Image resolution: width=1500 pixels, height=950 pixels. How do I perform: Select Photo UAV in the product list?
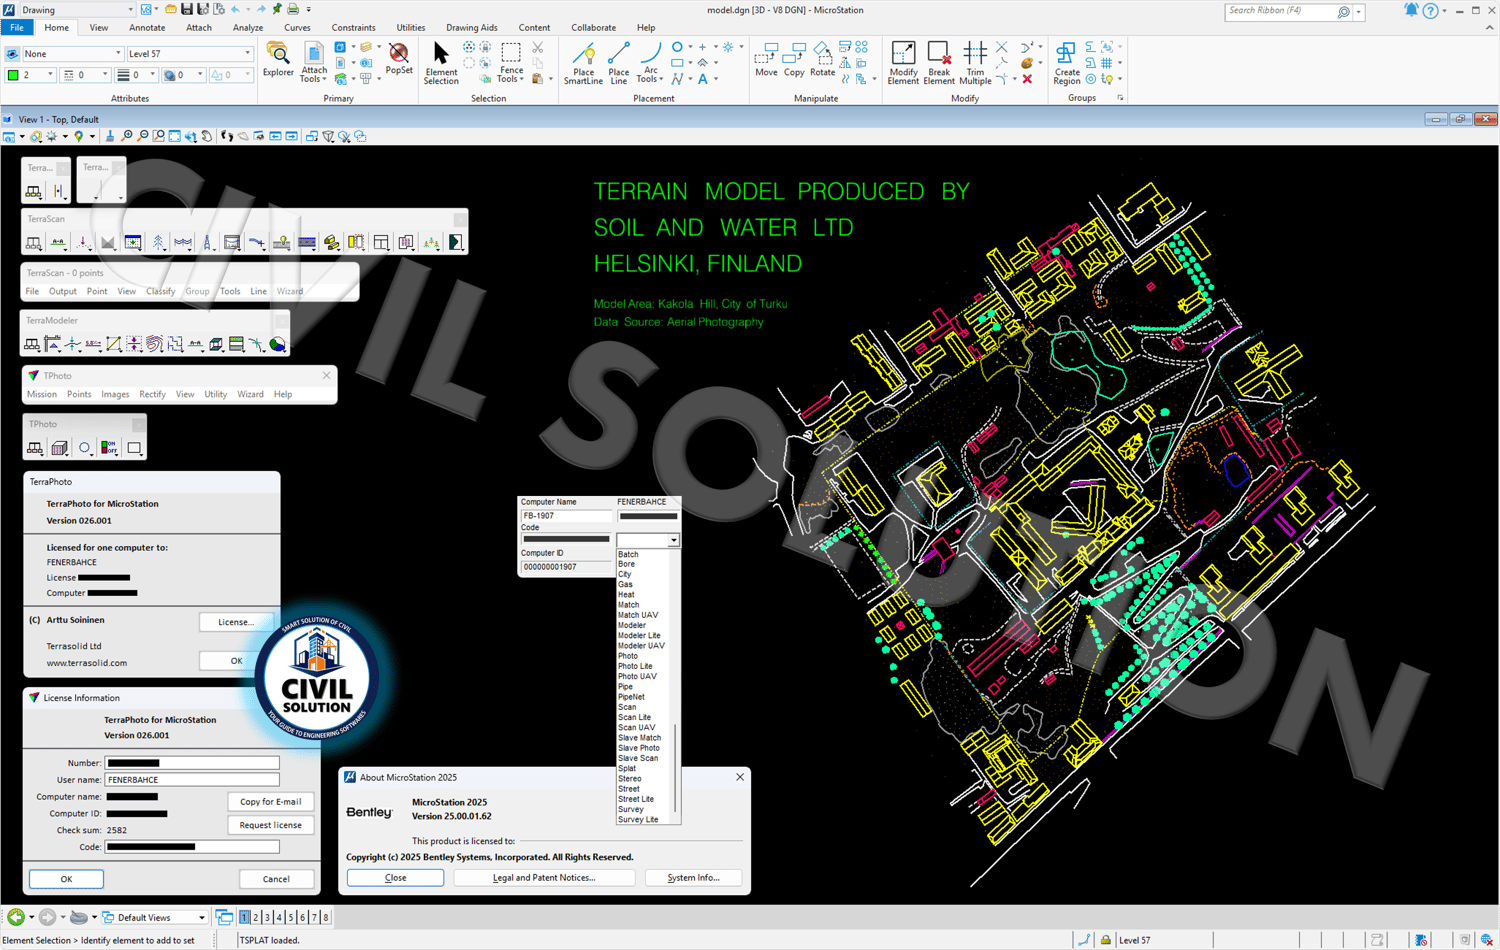[x=637, y=677]
